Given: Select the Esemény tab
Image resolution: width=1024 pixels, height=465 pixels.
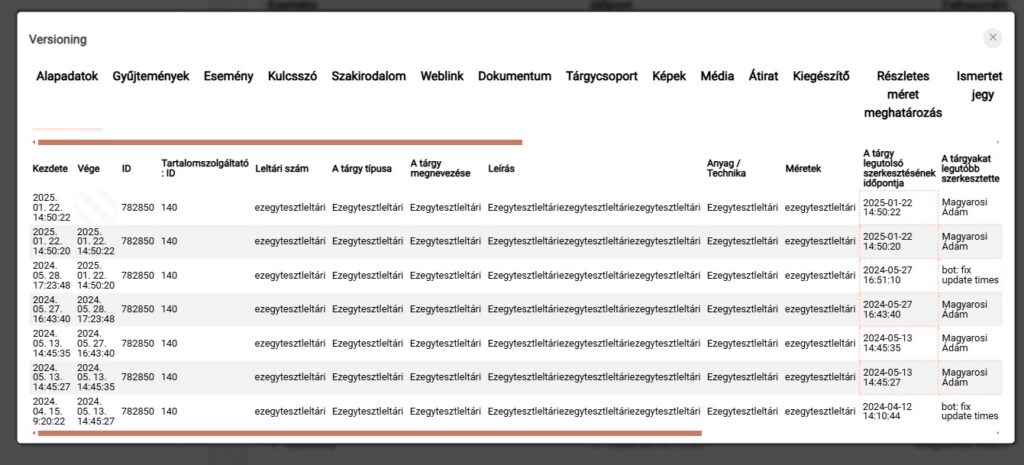Looking at the screenshot, I should click(229, 76).
